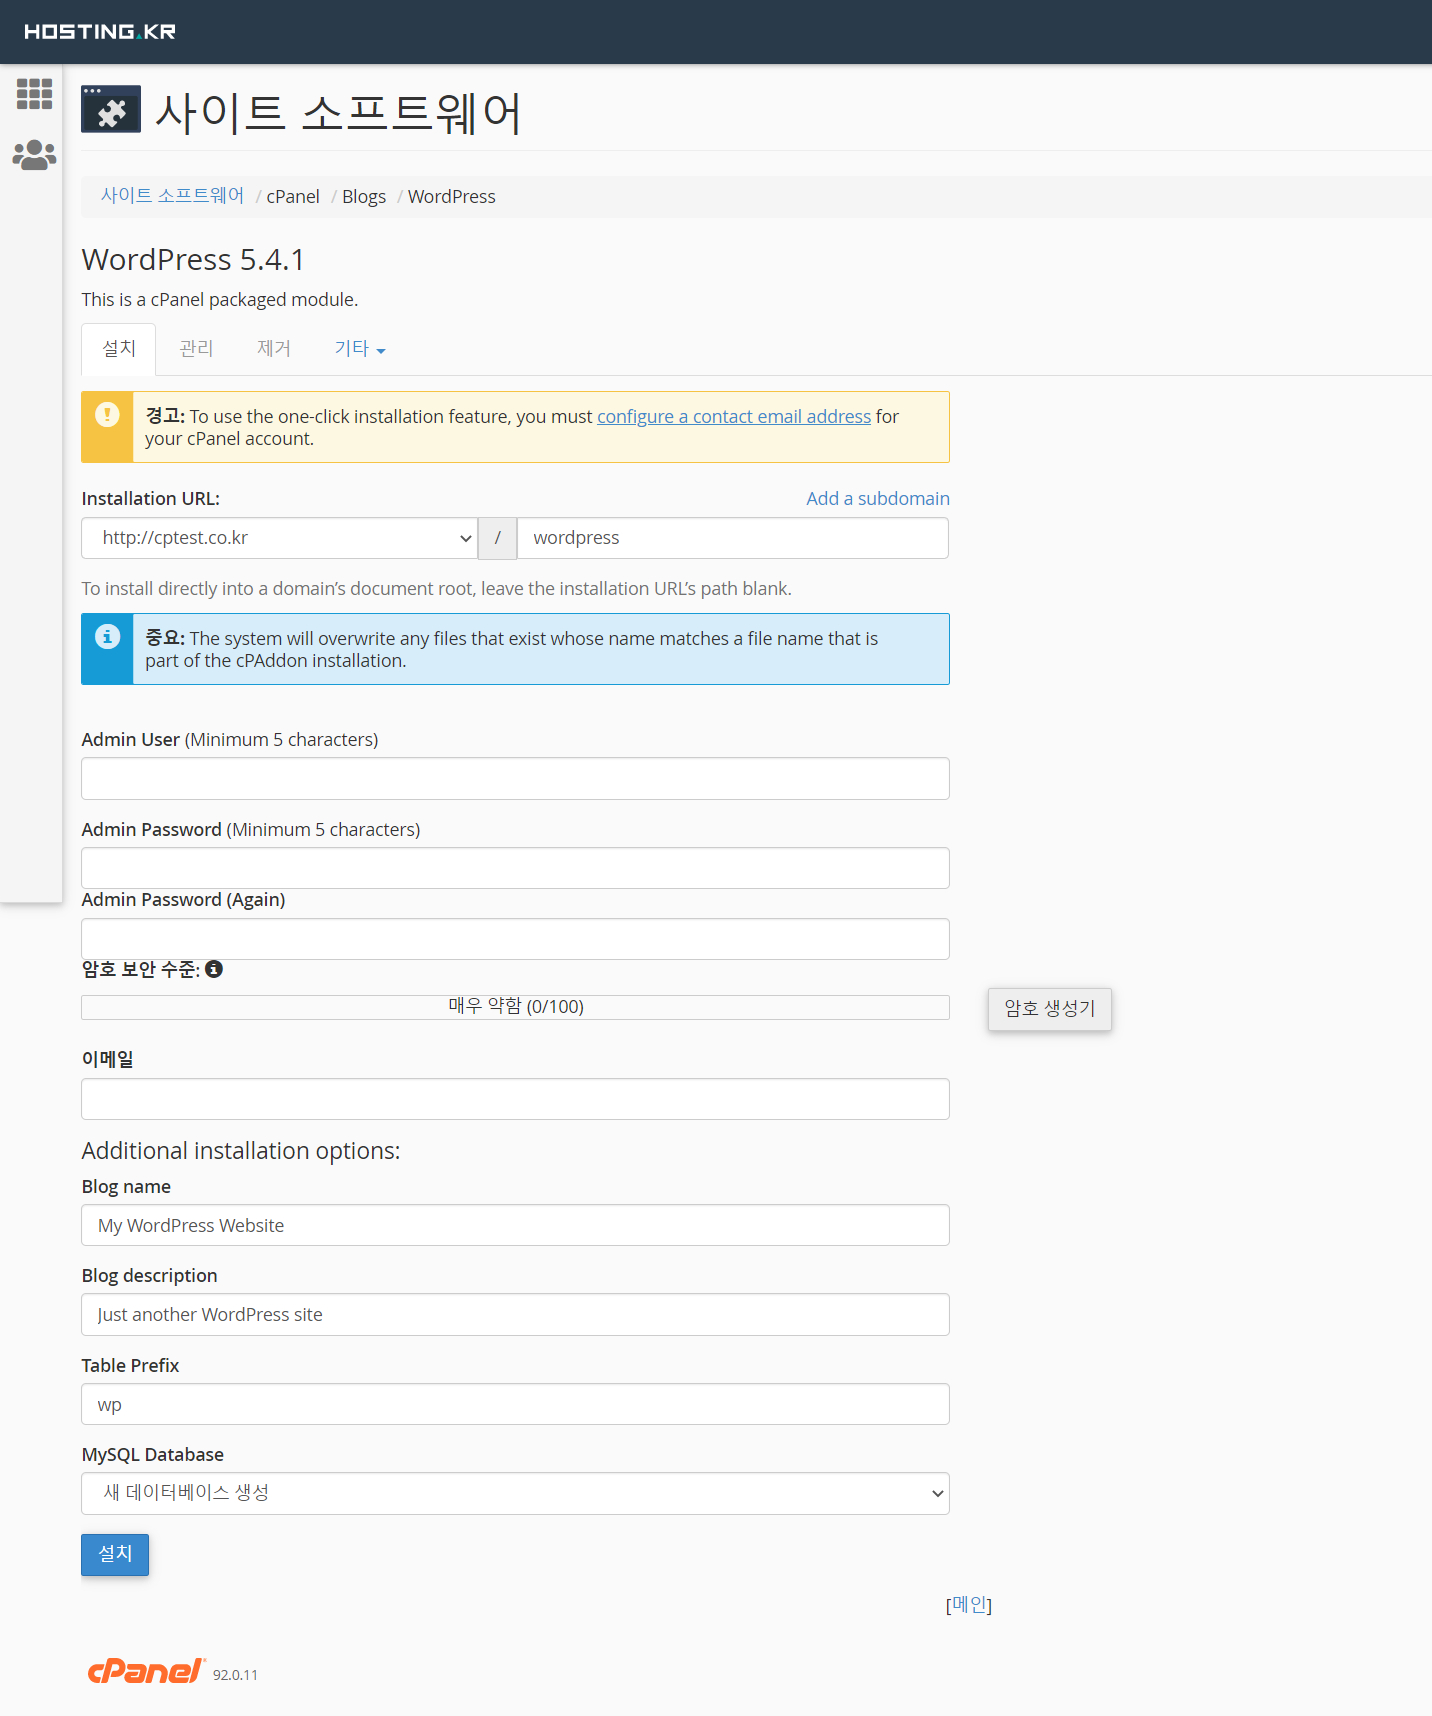Image resolution: width=1432 pixels, height=1716 pixels.
Task: Focus the Admin Password (Again) field
Action: (x=515, y=939)
